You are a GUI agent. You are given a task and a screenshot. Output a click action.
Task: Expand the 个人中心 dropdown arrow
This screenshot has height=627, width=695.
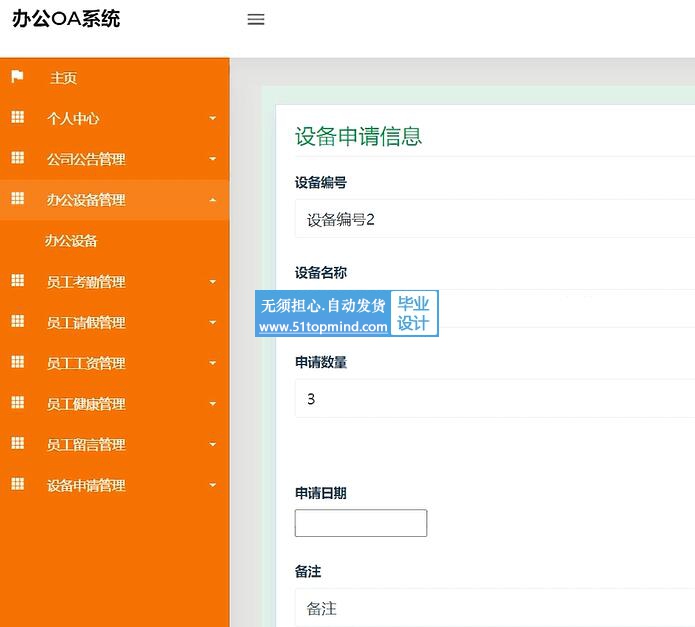tap(213, 118)
